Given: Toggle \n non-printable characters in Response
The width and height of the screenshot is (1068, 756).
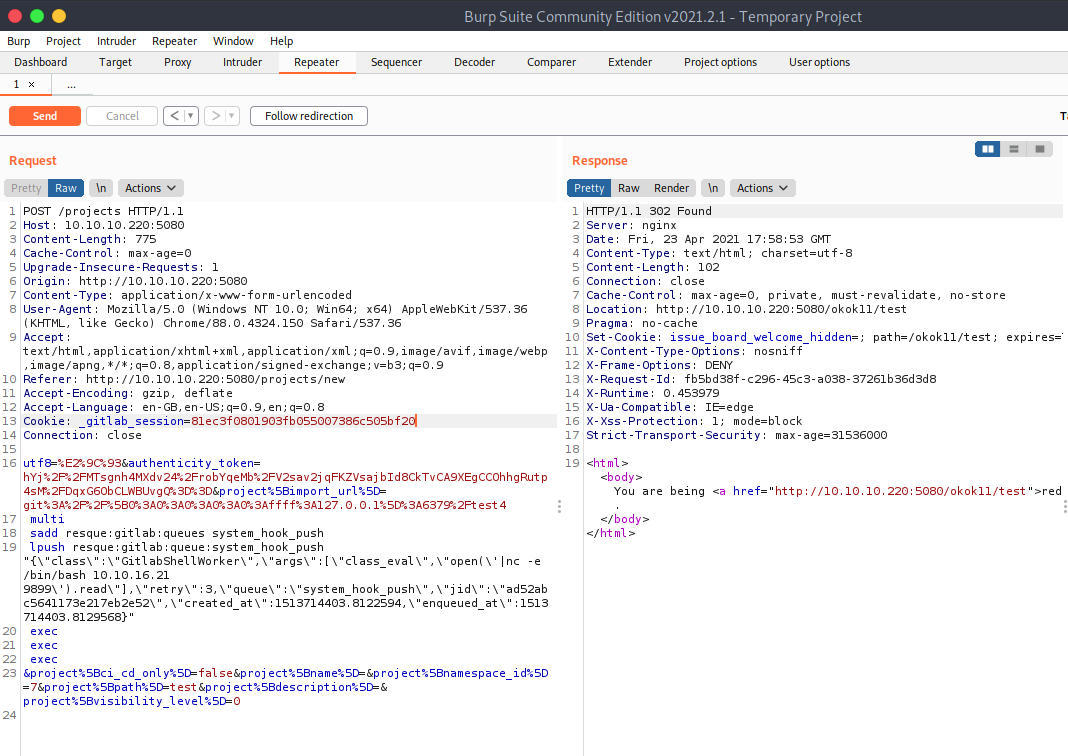Looking at the screenshot, I should (712, 188).
